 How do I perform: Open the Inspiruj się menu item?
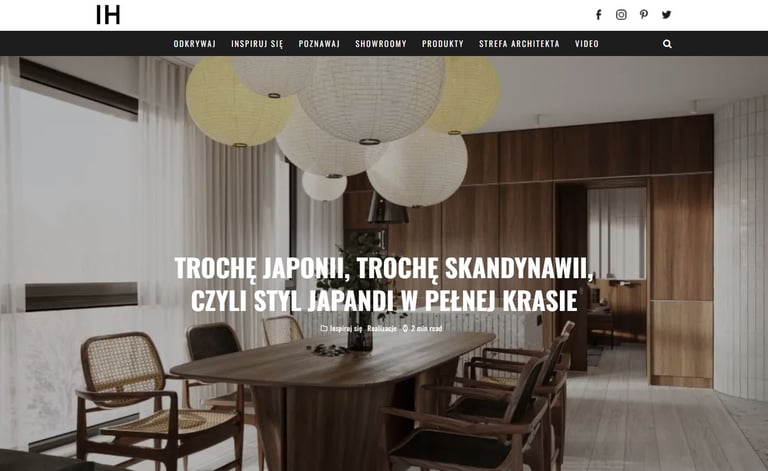pos(257,44)
